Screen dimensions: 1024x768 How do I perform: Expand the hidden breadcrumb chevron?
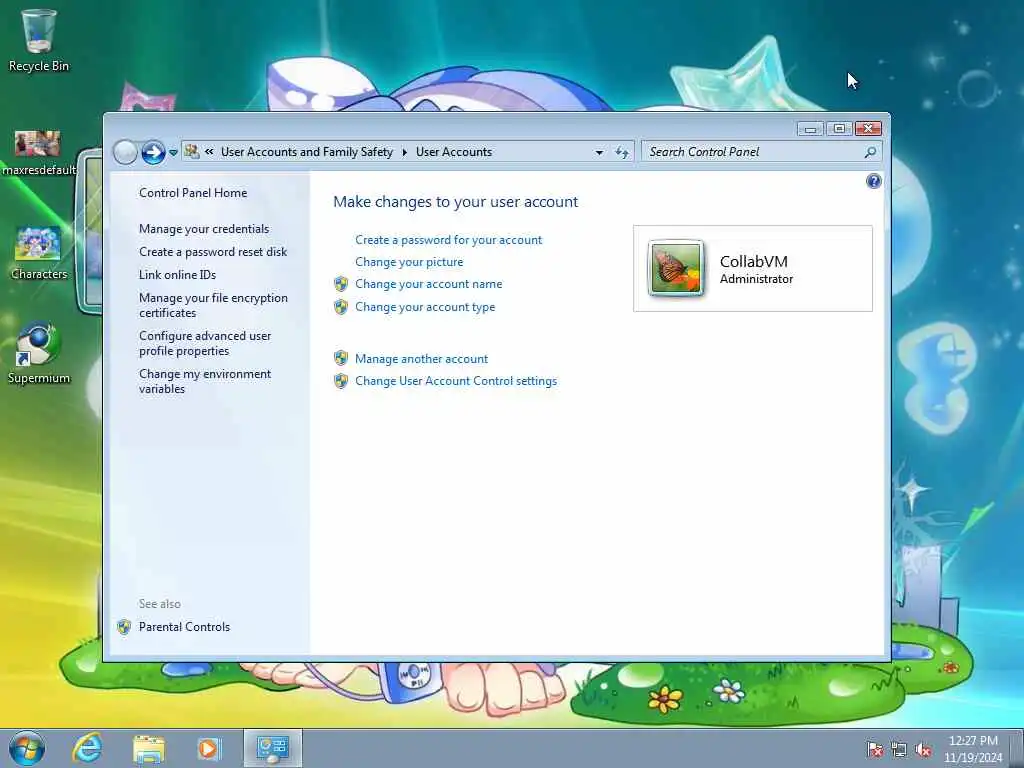click(209, 152)
